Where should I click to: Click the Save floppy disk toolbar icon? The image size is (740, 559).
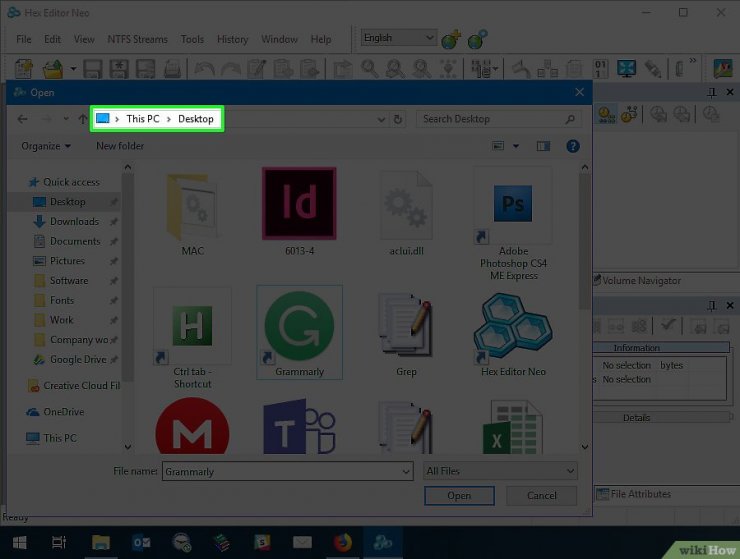(x=93, y=69)
